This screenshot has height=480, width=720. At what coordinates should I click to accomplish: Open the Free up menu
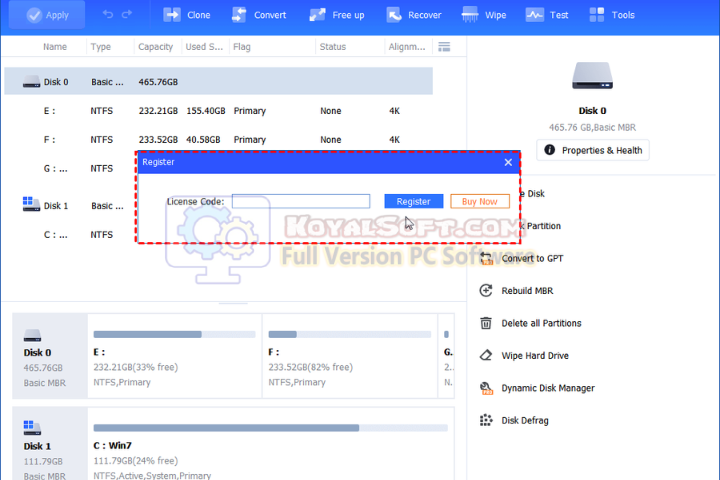click(x=337, y=15)
